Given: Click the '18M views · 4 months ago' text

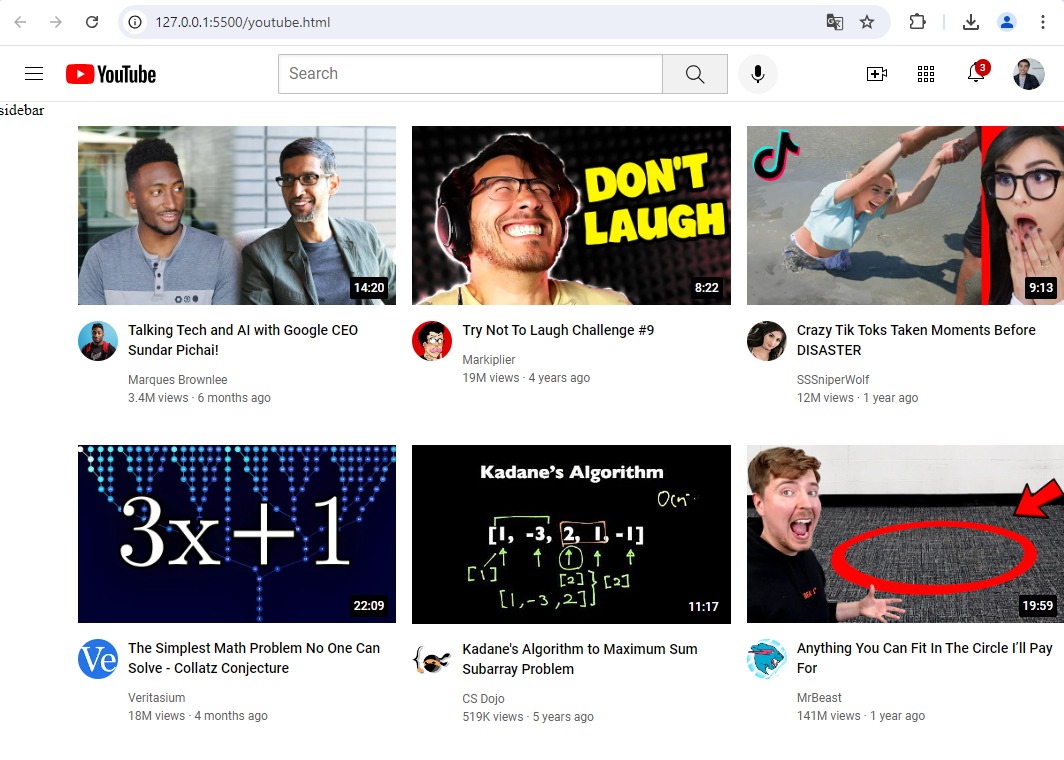Looking at the screenshot, I should tap(198, 716).
